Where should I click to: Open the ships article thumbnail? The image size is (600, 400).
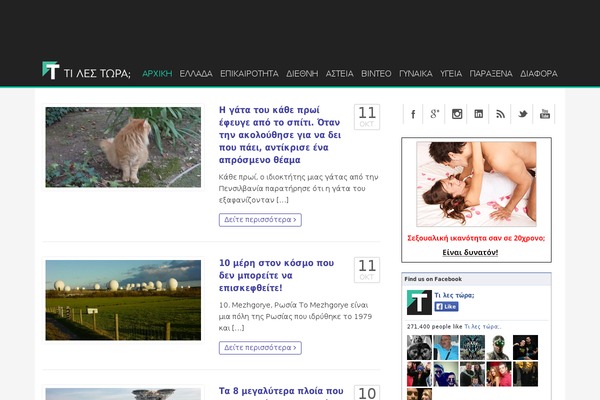[x=123, y=394]
